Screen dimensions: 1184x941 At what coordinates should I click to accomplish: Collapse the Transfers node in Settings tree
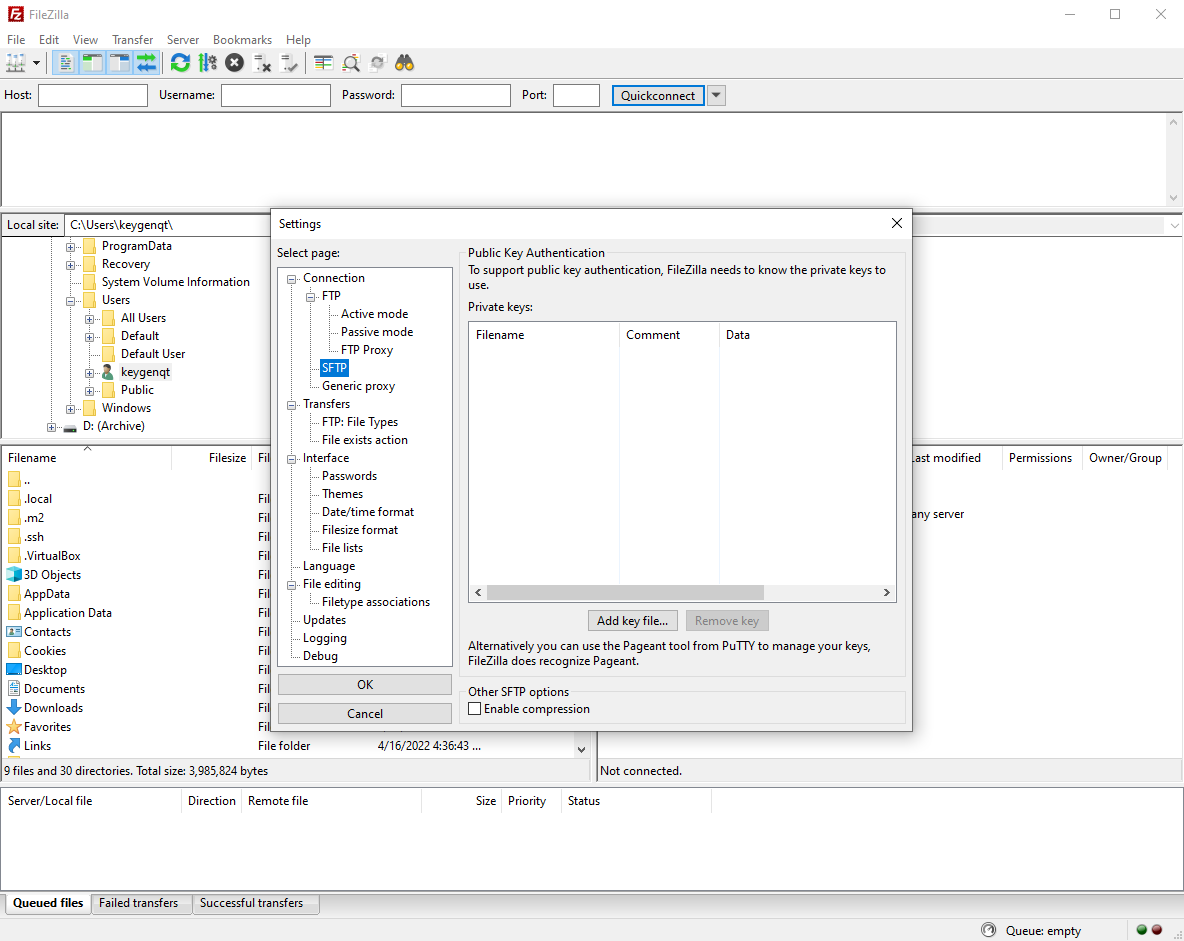(x=291, y=406)
